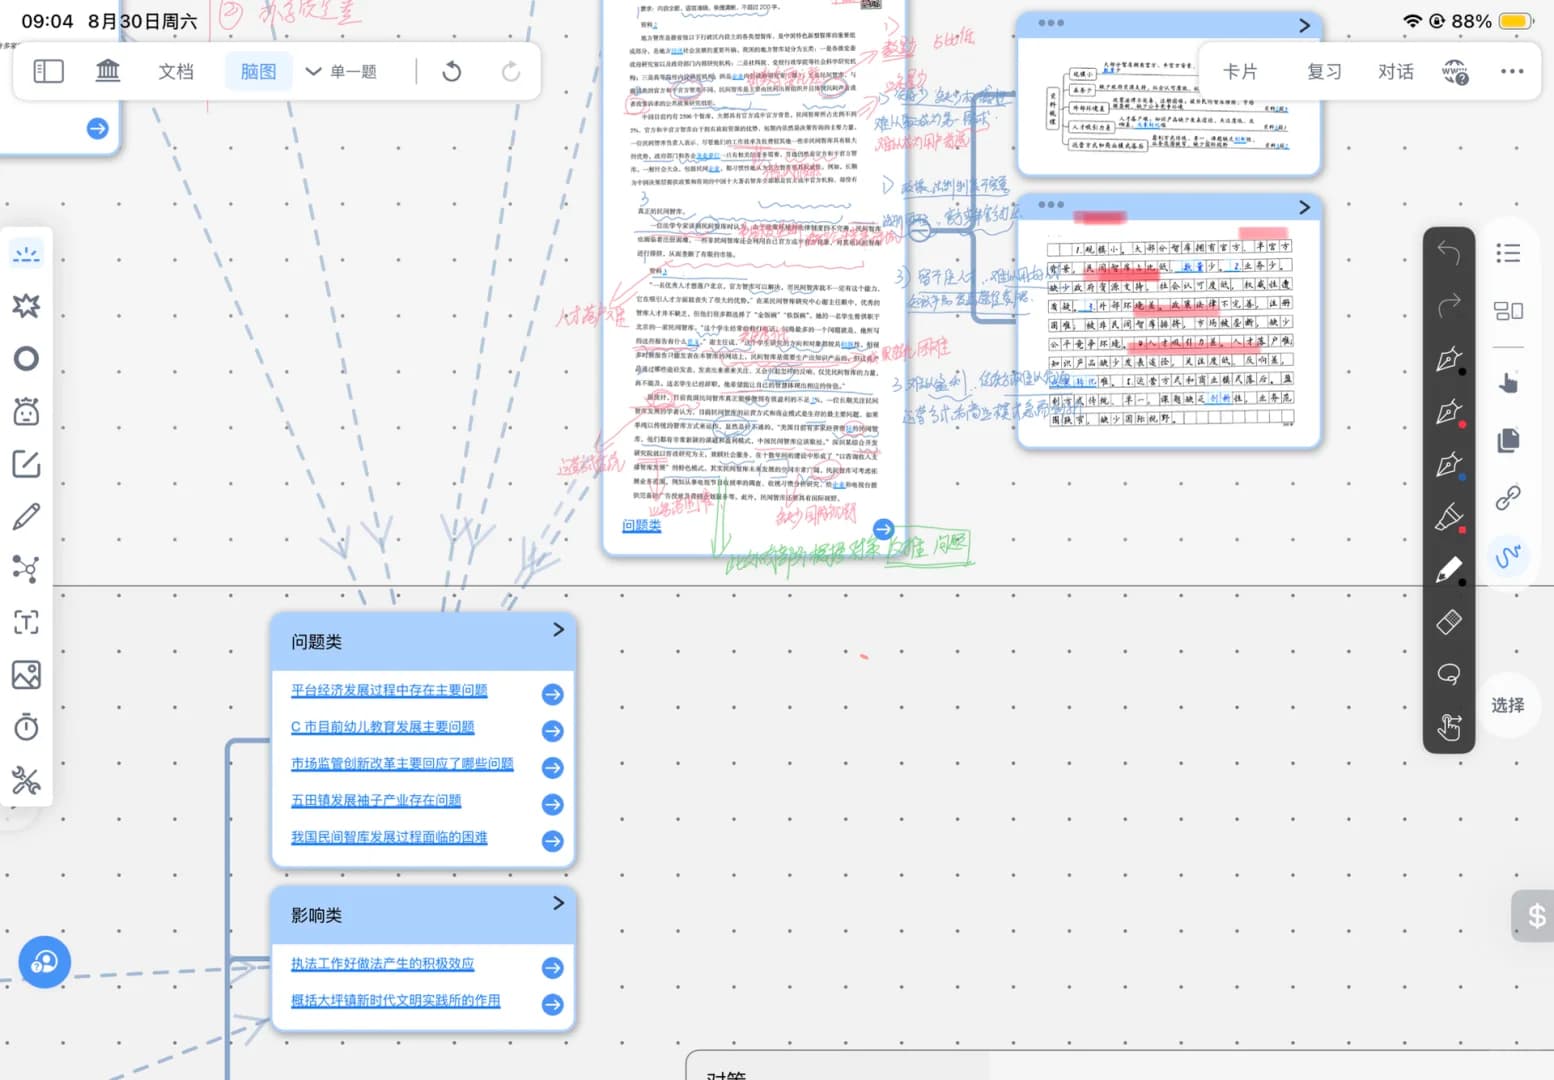Select the lasso selection tool
This screenshot has width=1554, height=1080.
pyautogui.click(x=1448, y=674)
